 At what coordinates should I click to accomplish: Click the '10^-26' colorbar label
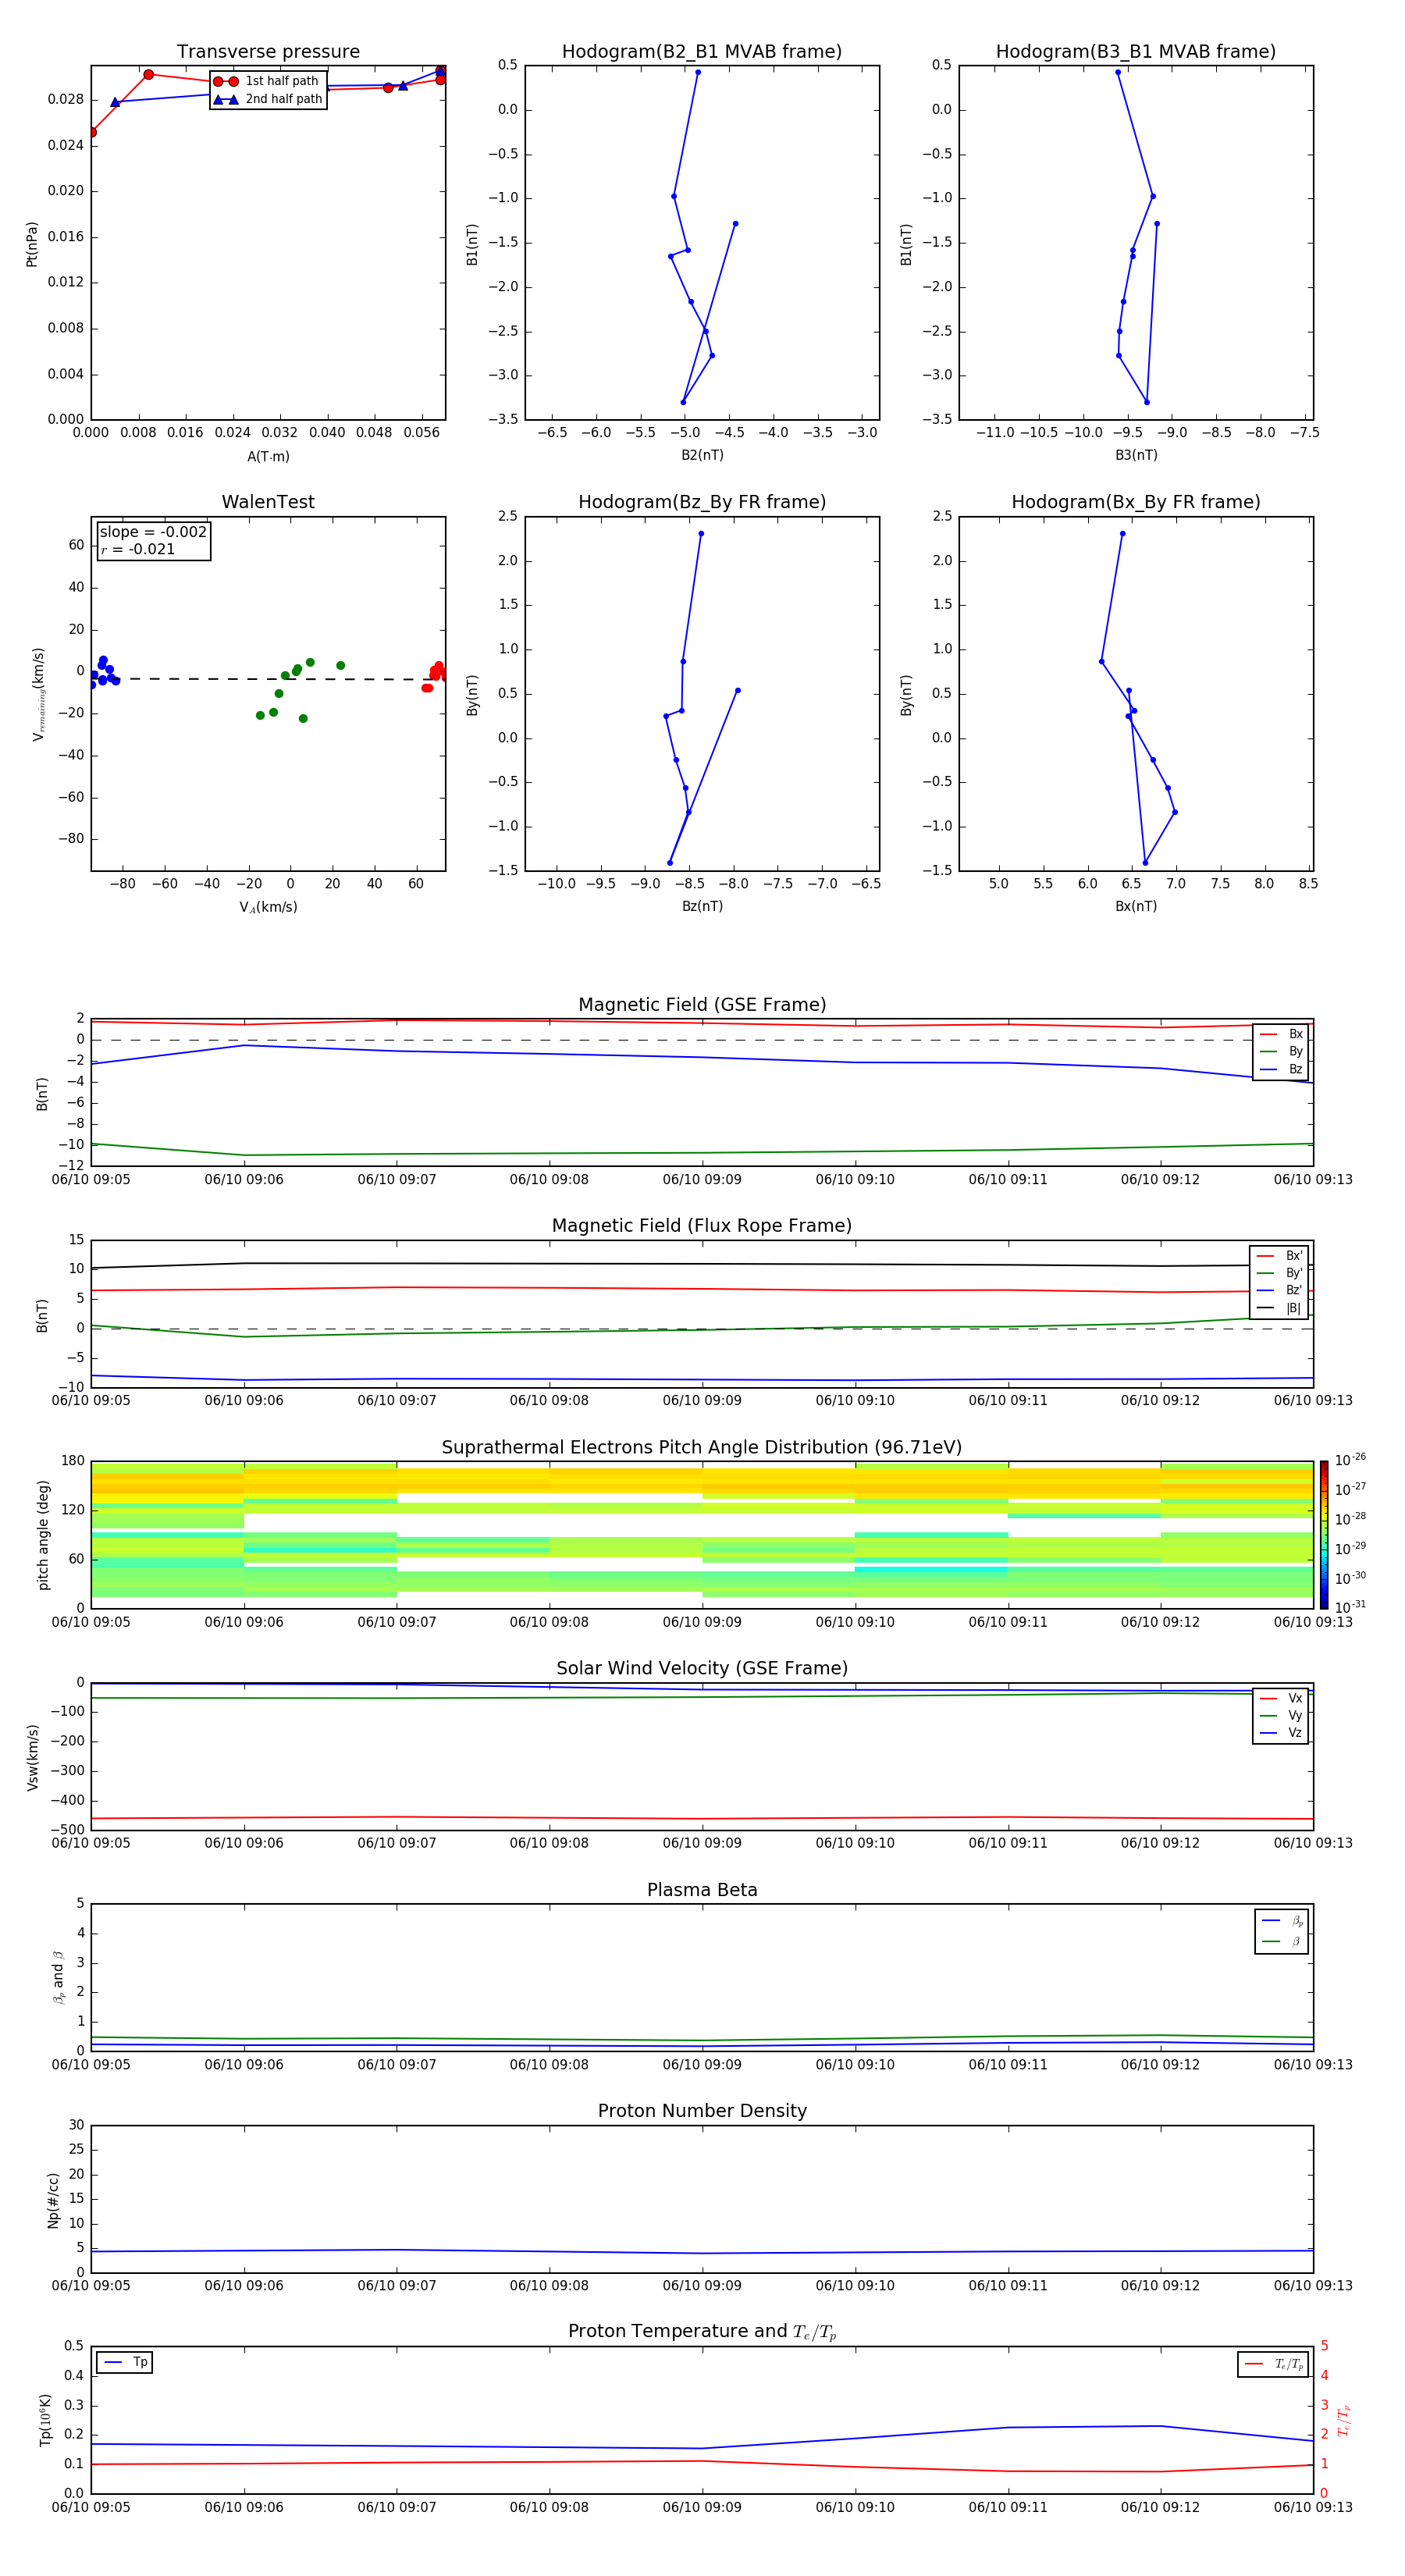click(x=1350, y=1460)
